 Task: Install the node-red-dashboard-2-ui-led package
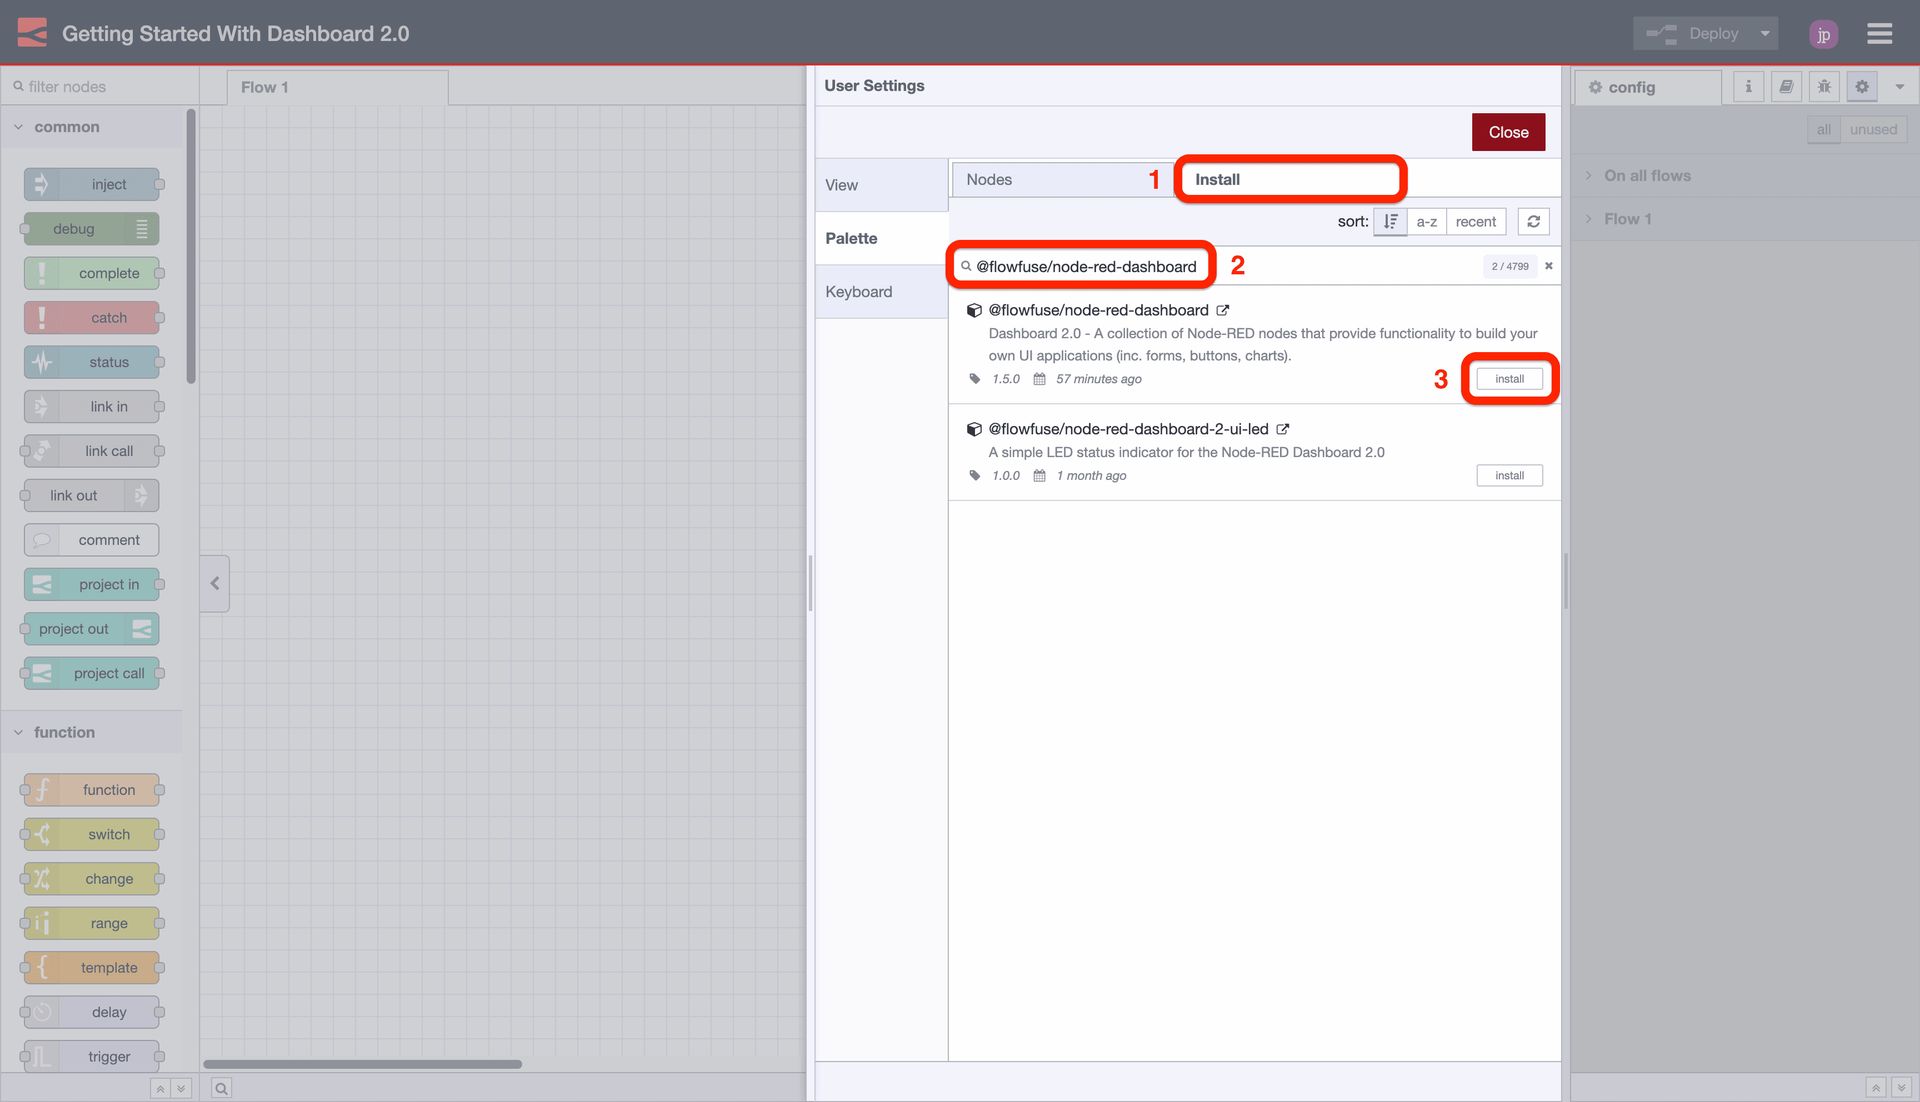1509,475
